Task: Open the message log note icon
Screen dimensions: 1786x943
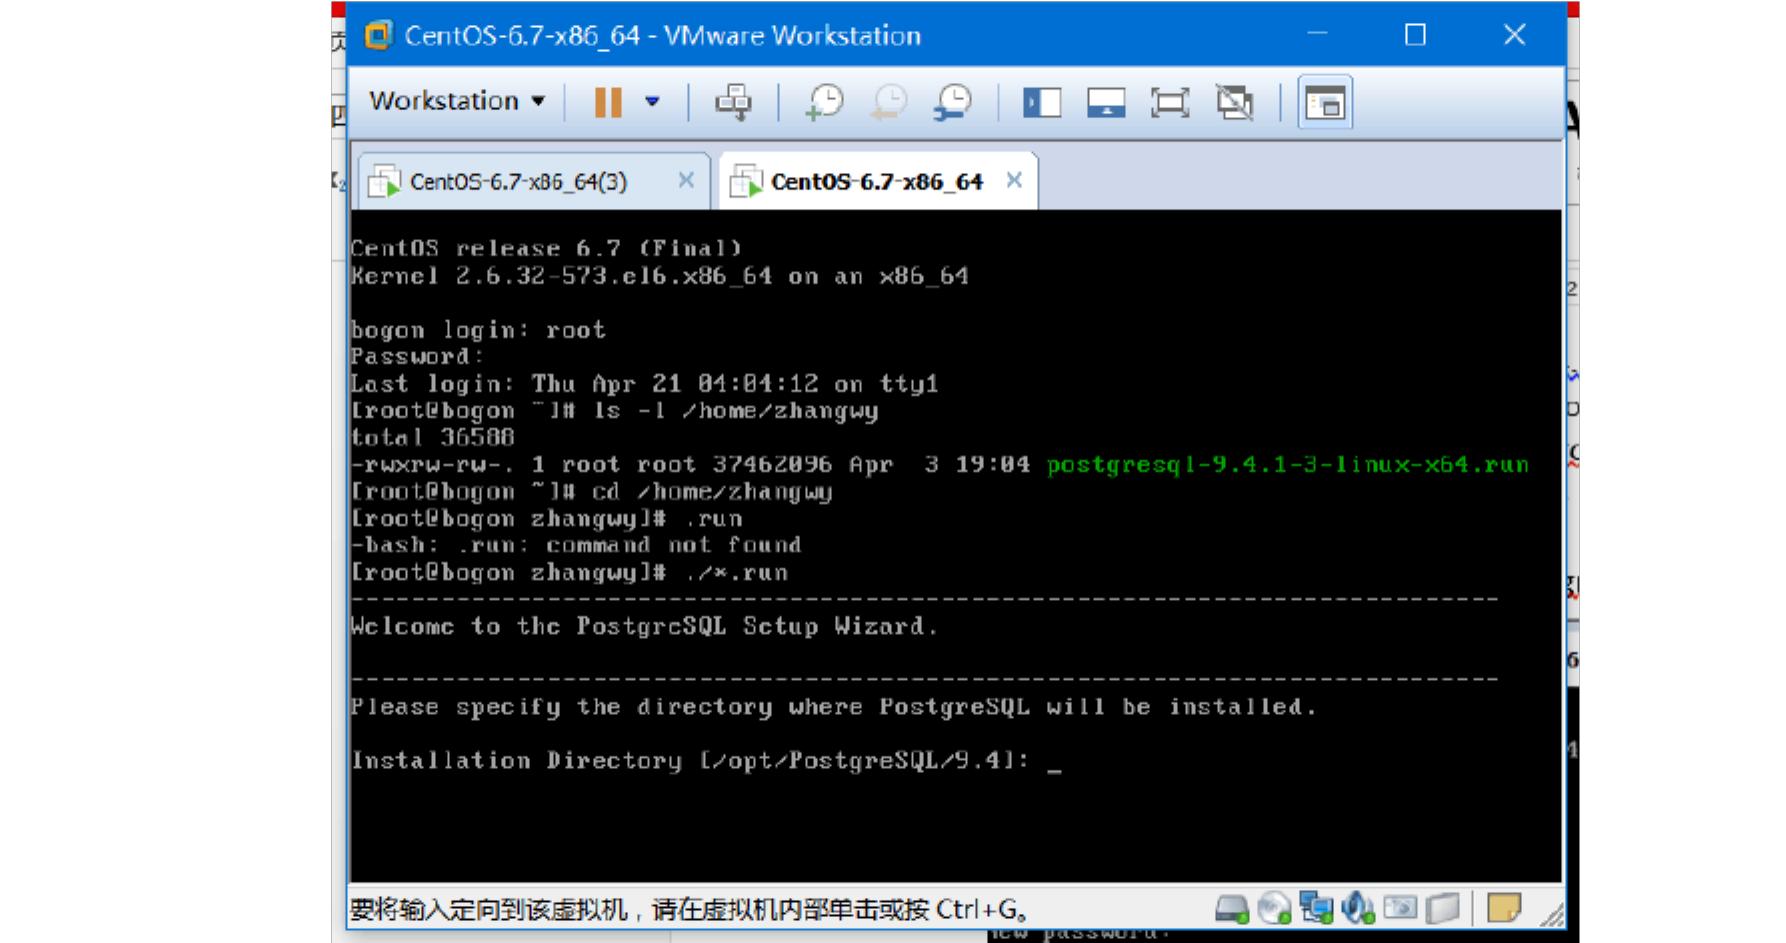Action: point(1504,908)
